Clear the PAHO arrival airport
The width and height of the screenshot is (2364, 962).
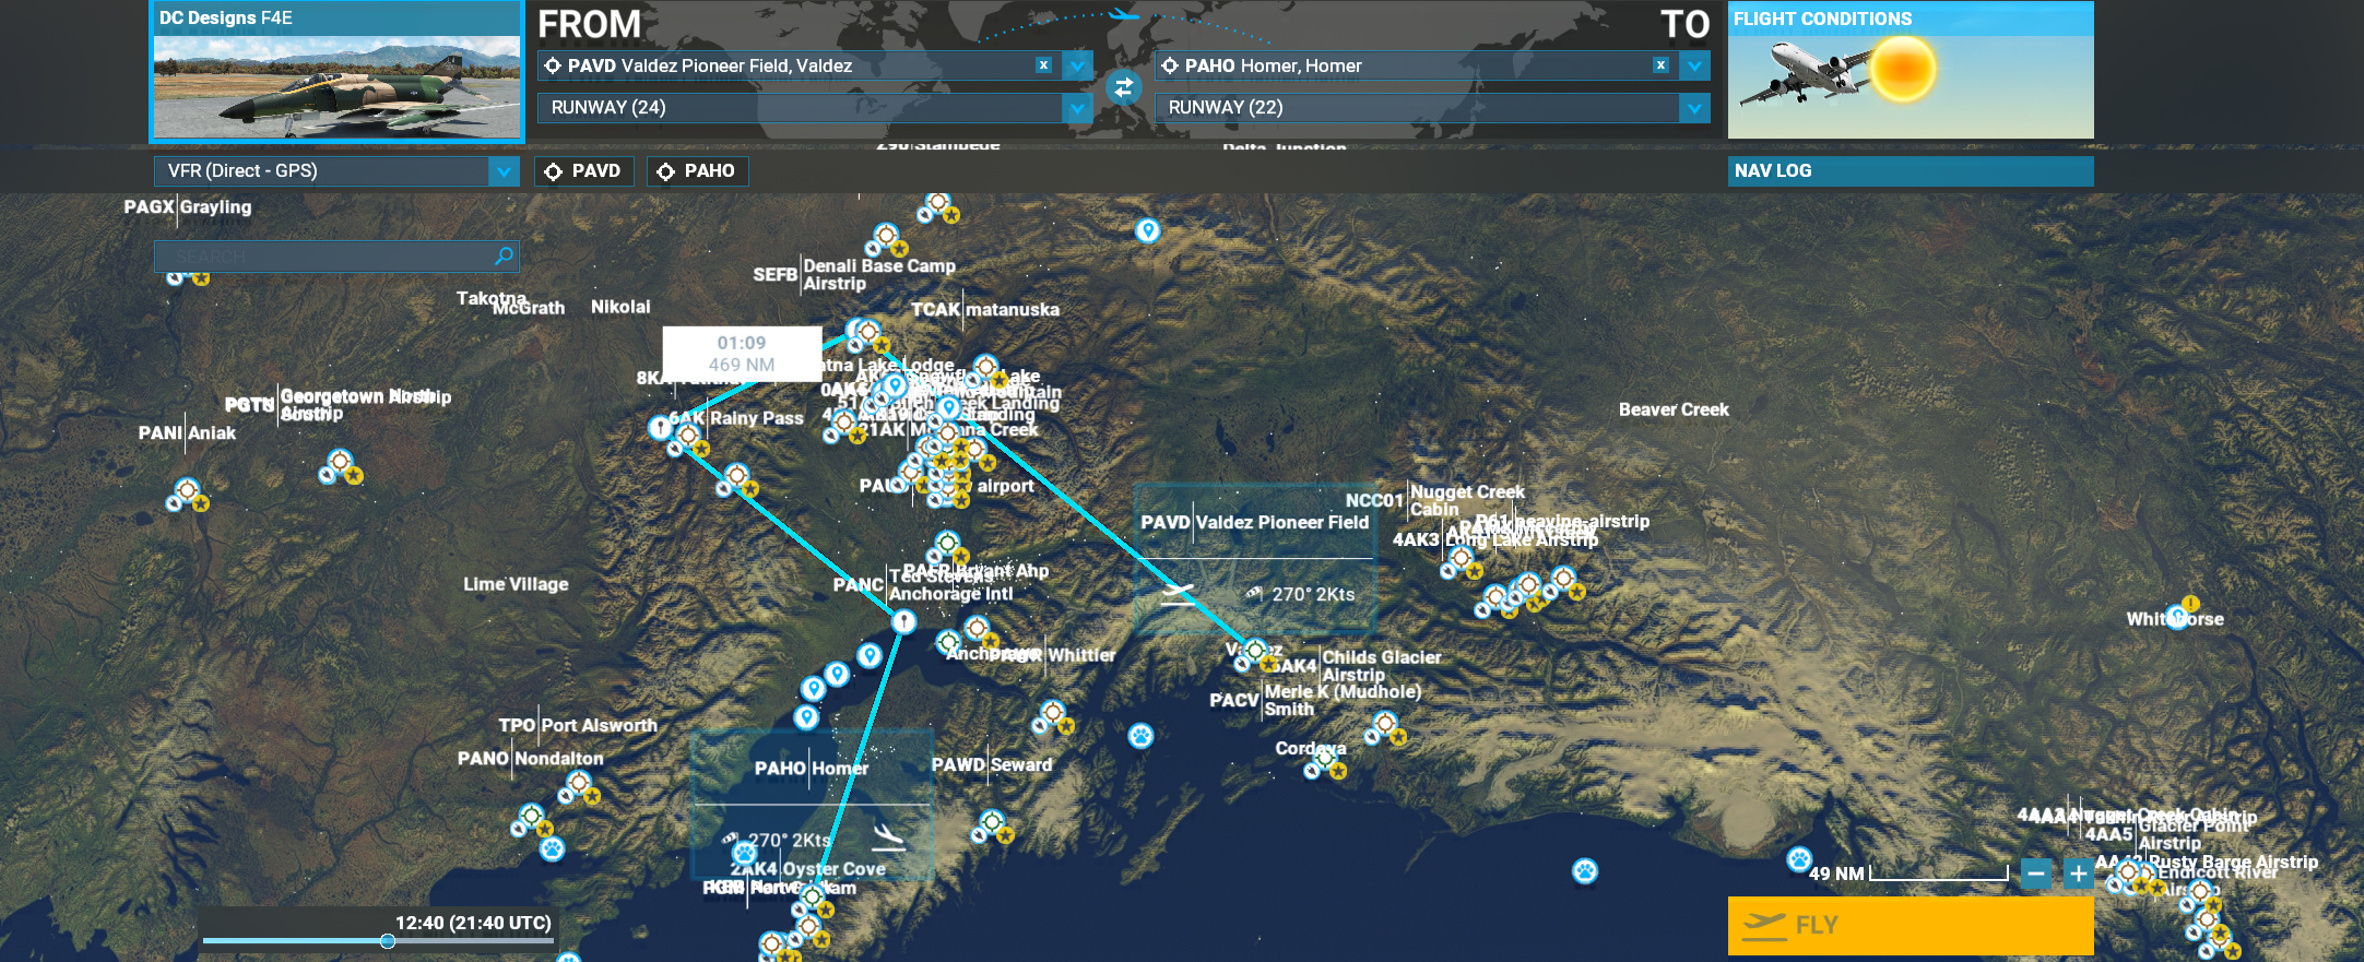tap(1660, 65)
